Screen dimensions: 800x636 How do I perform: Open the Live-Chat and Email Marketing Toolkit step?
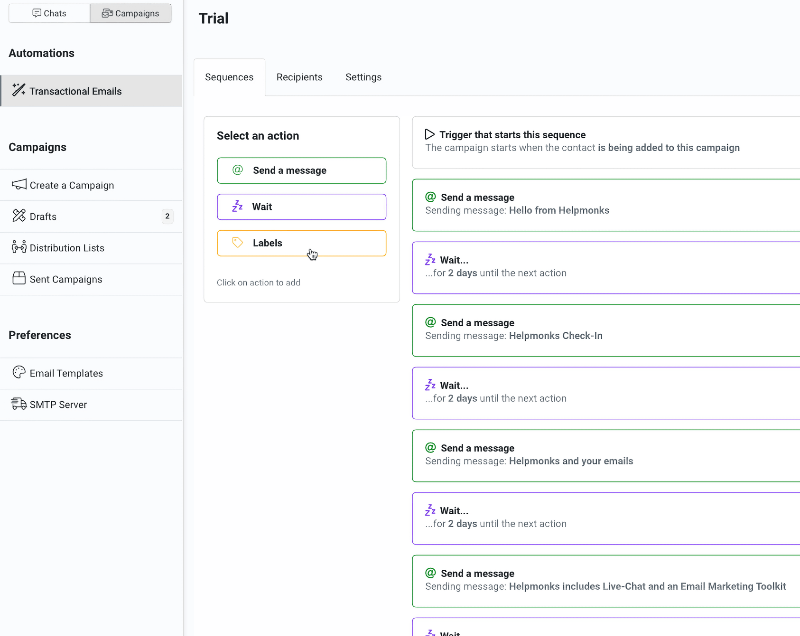tap(606, 581)
